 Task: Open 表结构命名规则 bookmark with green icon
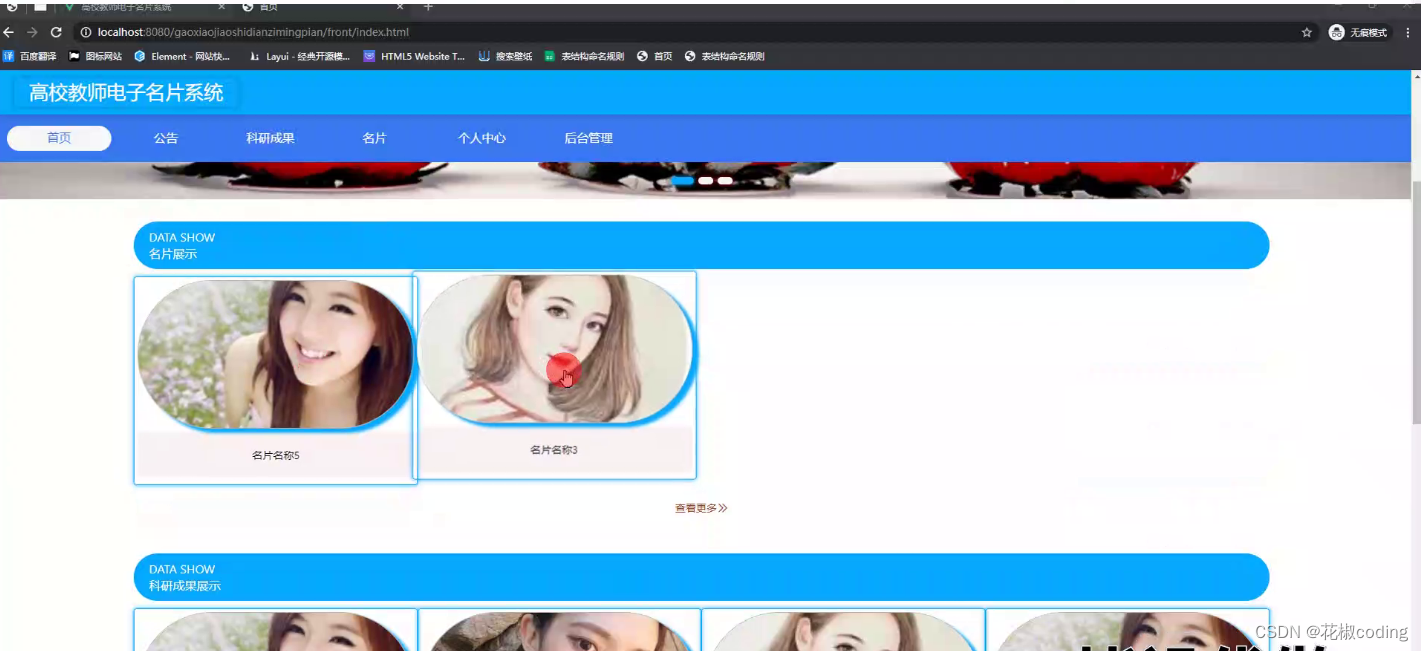[x=584, y=57]
